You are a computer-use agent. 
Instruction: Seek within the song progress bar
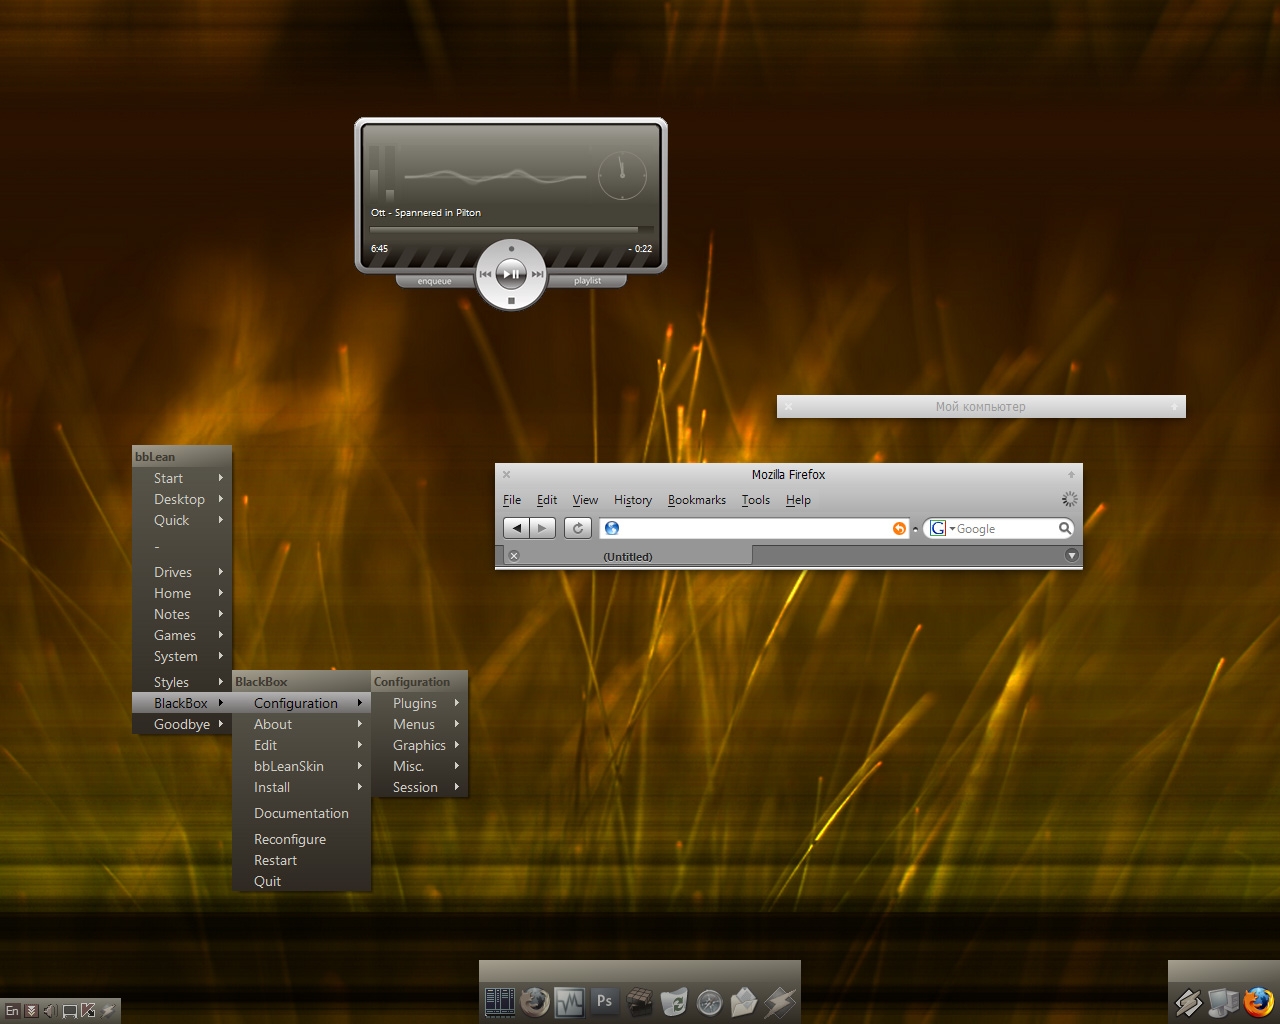pos(511,230)
